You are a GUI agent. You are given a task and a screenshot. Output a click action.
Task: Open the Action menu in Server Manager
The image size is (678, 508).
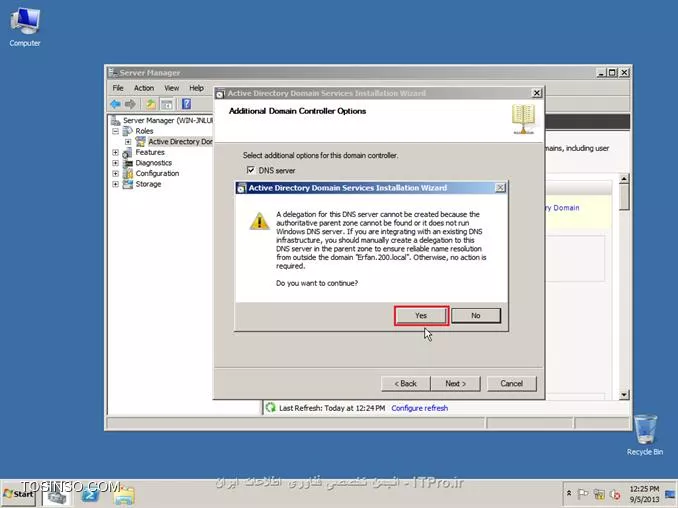(x=144, y=88)
